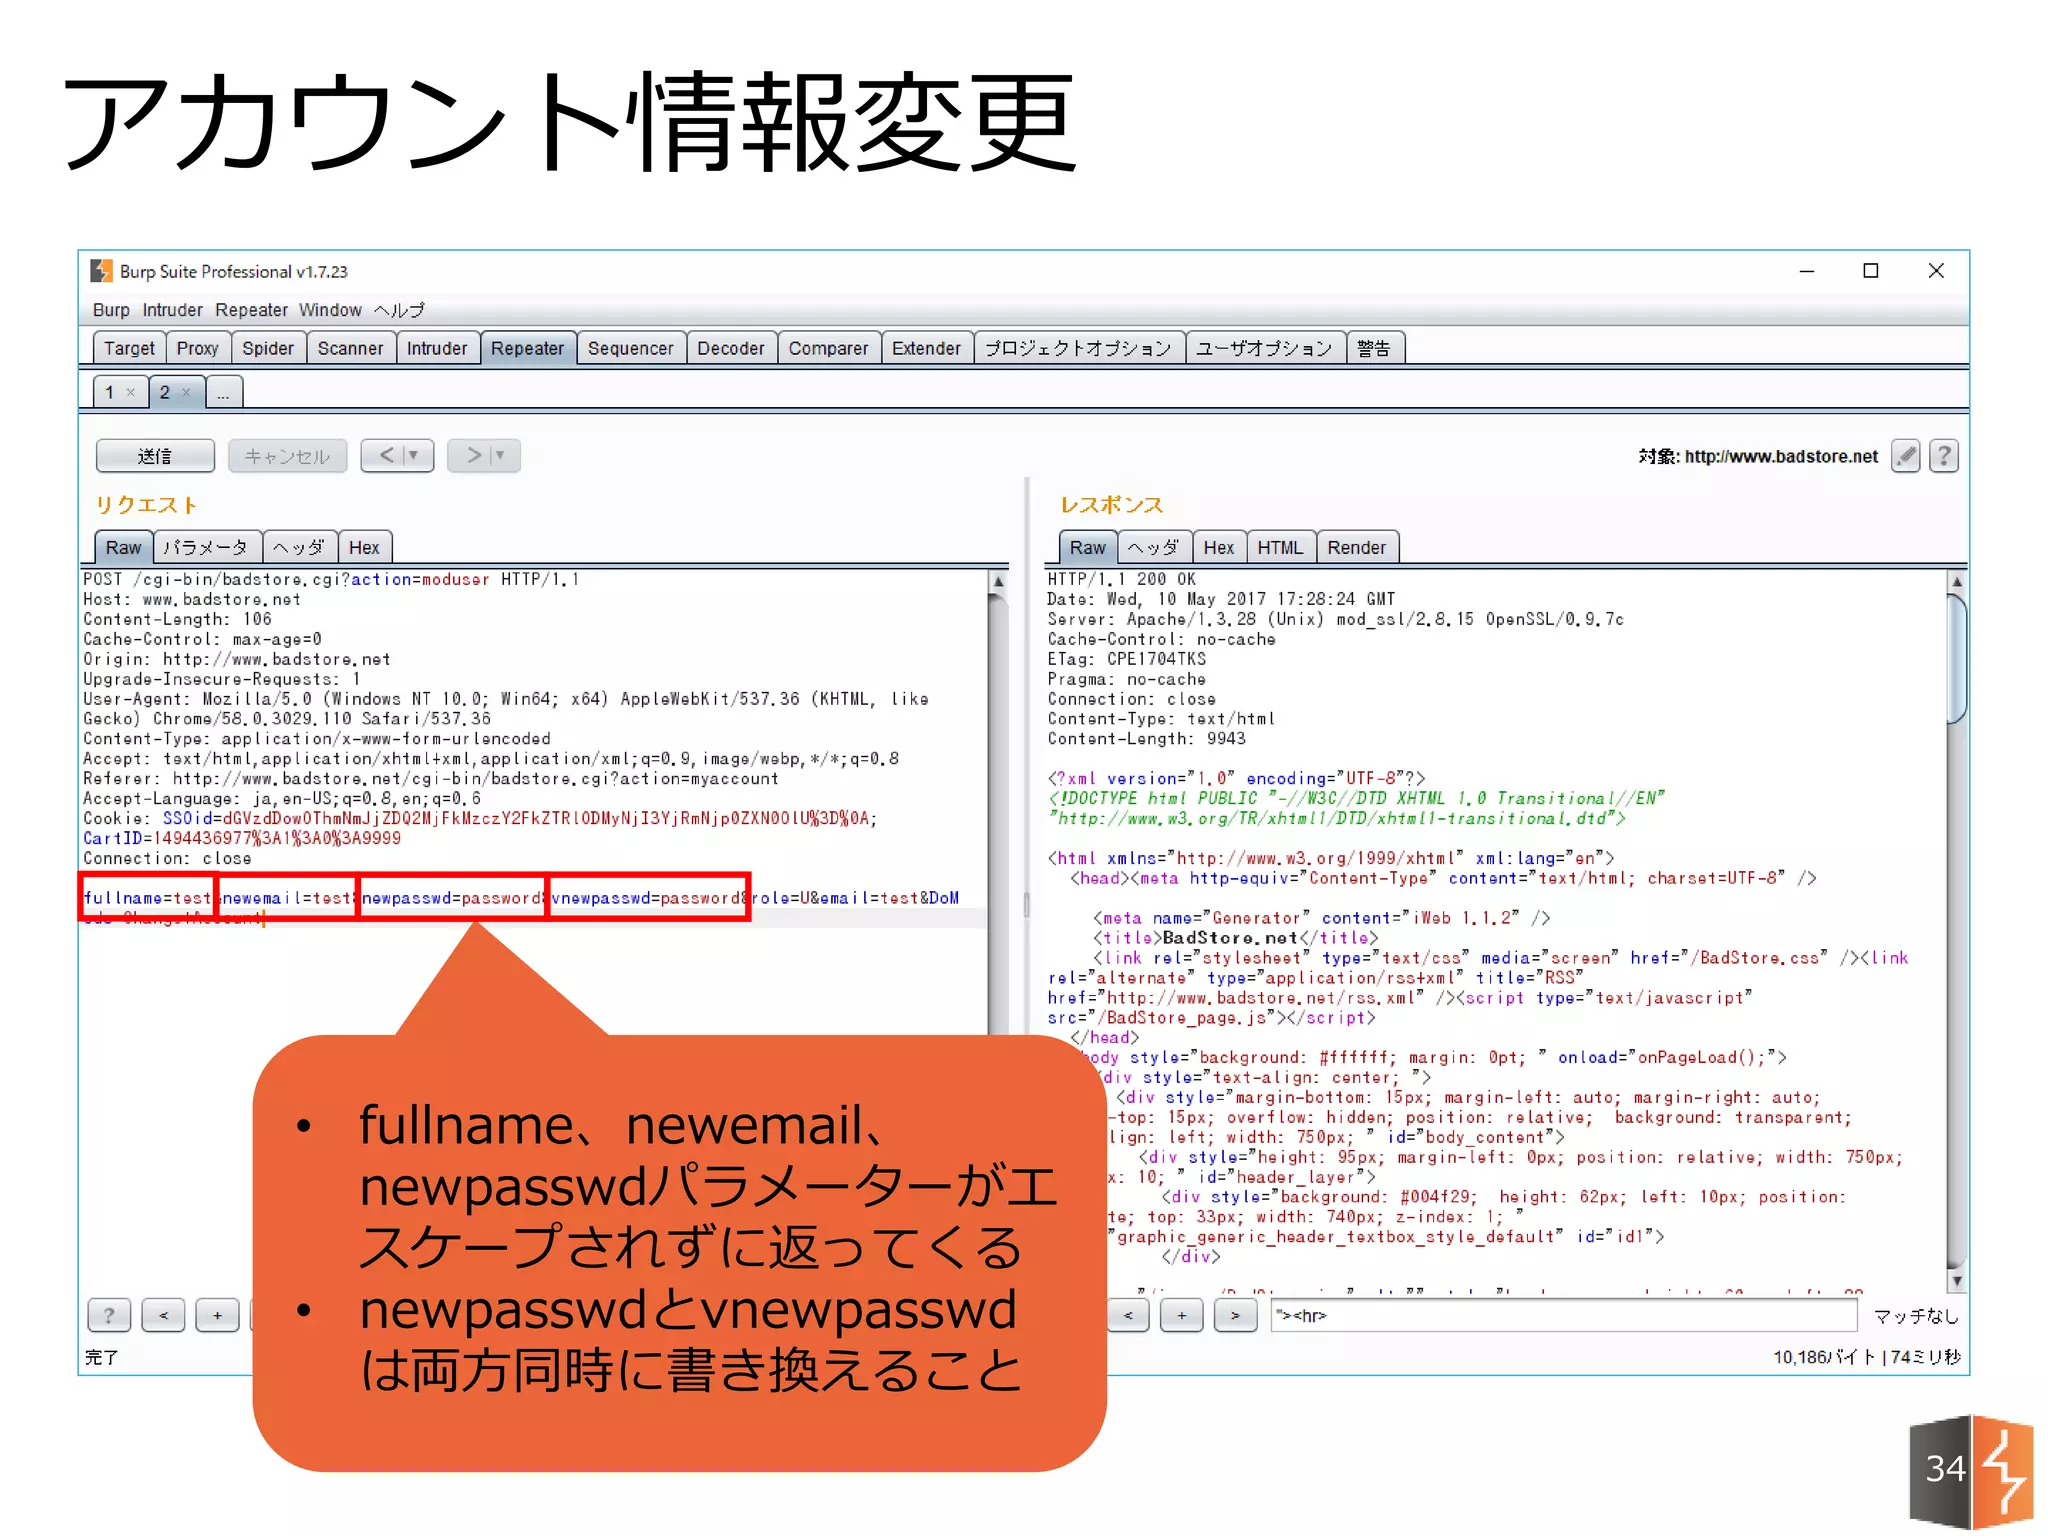Click the マッチなし match count label
The width and height of the screenshot is (2048, 1536).
click(x=1915, y=1316)
